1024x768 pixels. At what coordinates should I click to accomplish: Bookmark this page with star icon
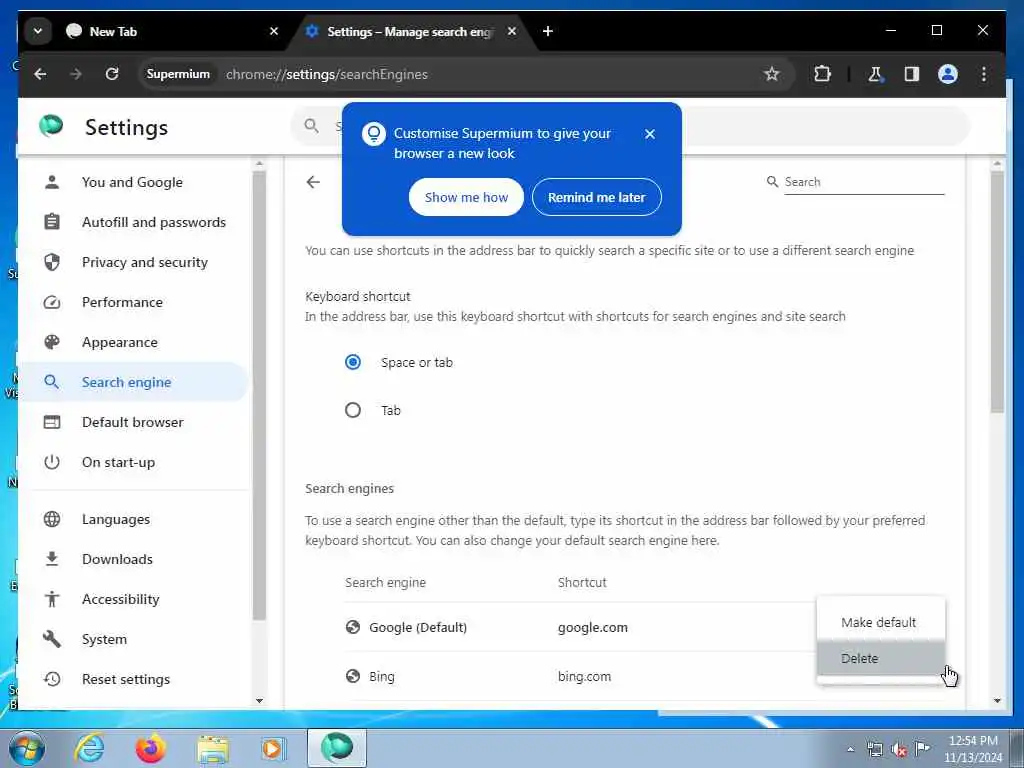772,74
